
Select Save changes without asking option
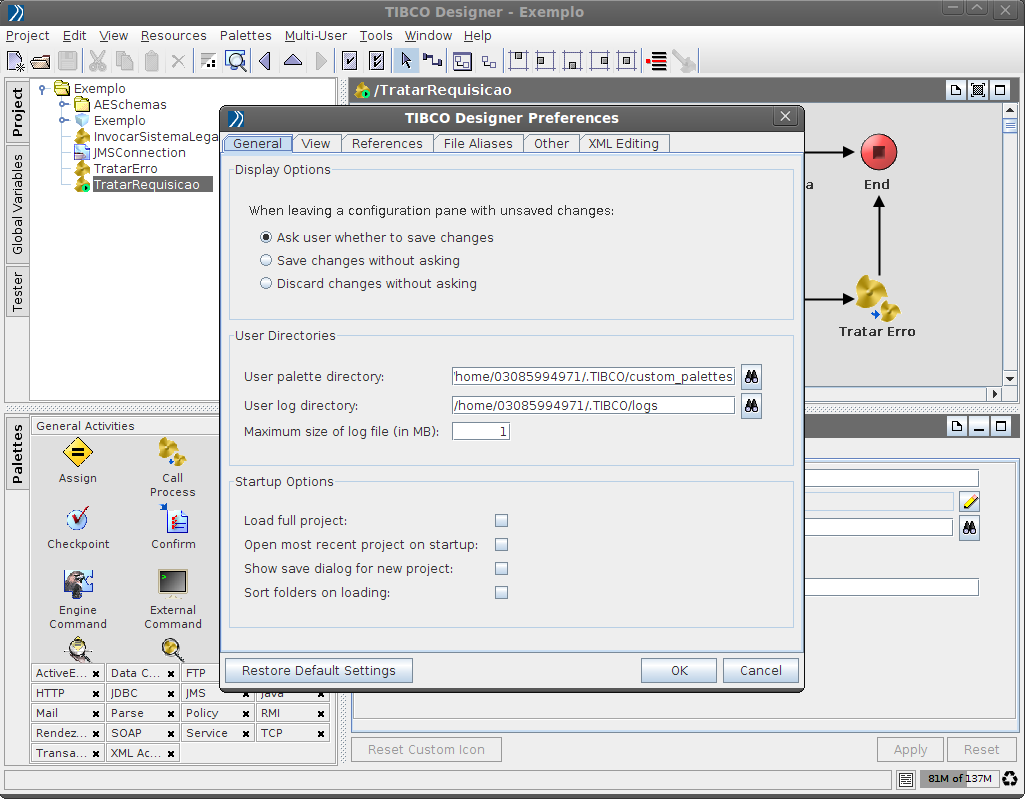pos(266,261)
